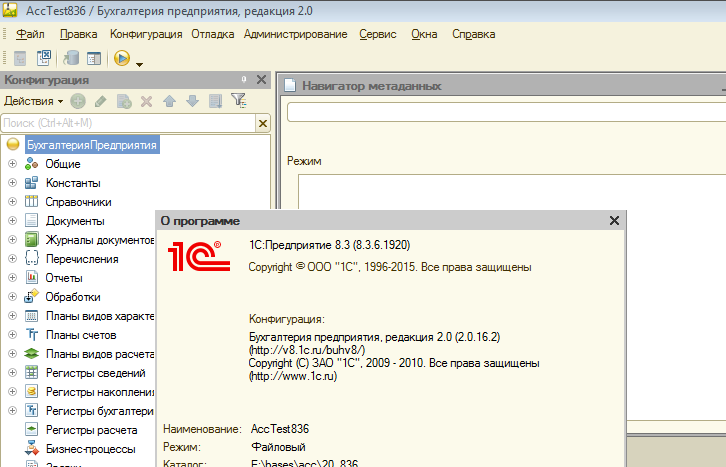Close the Конфигурация panel
The image size is (726, 467).
click(x=261, y=80)
